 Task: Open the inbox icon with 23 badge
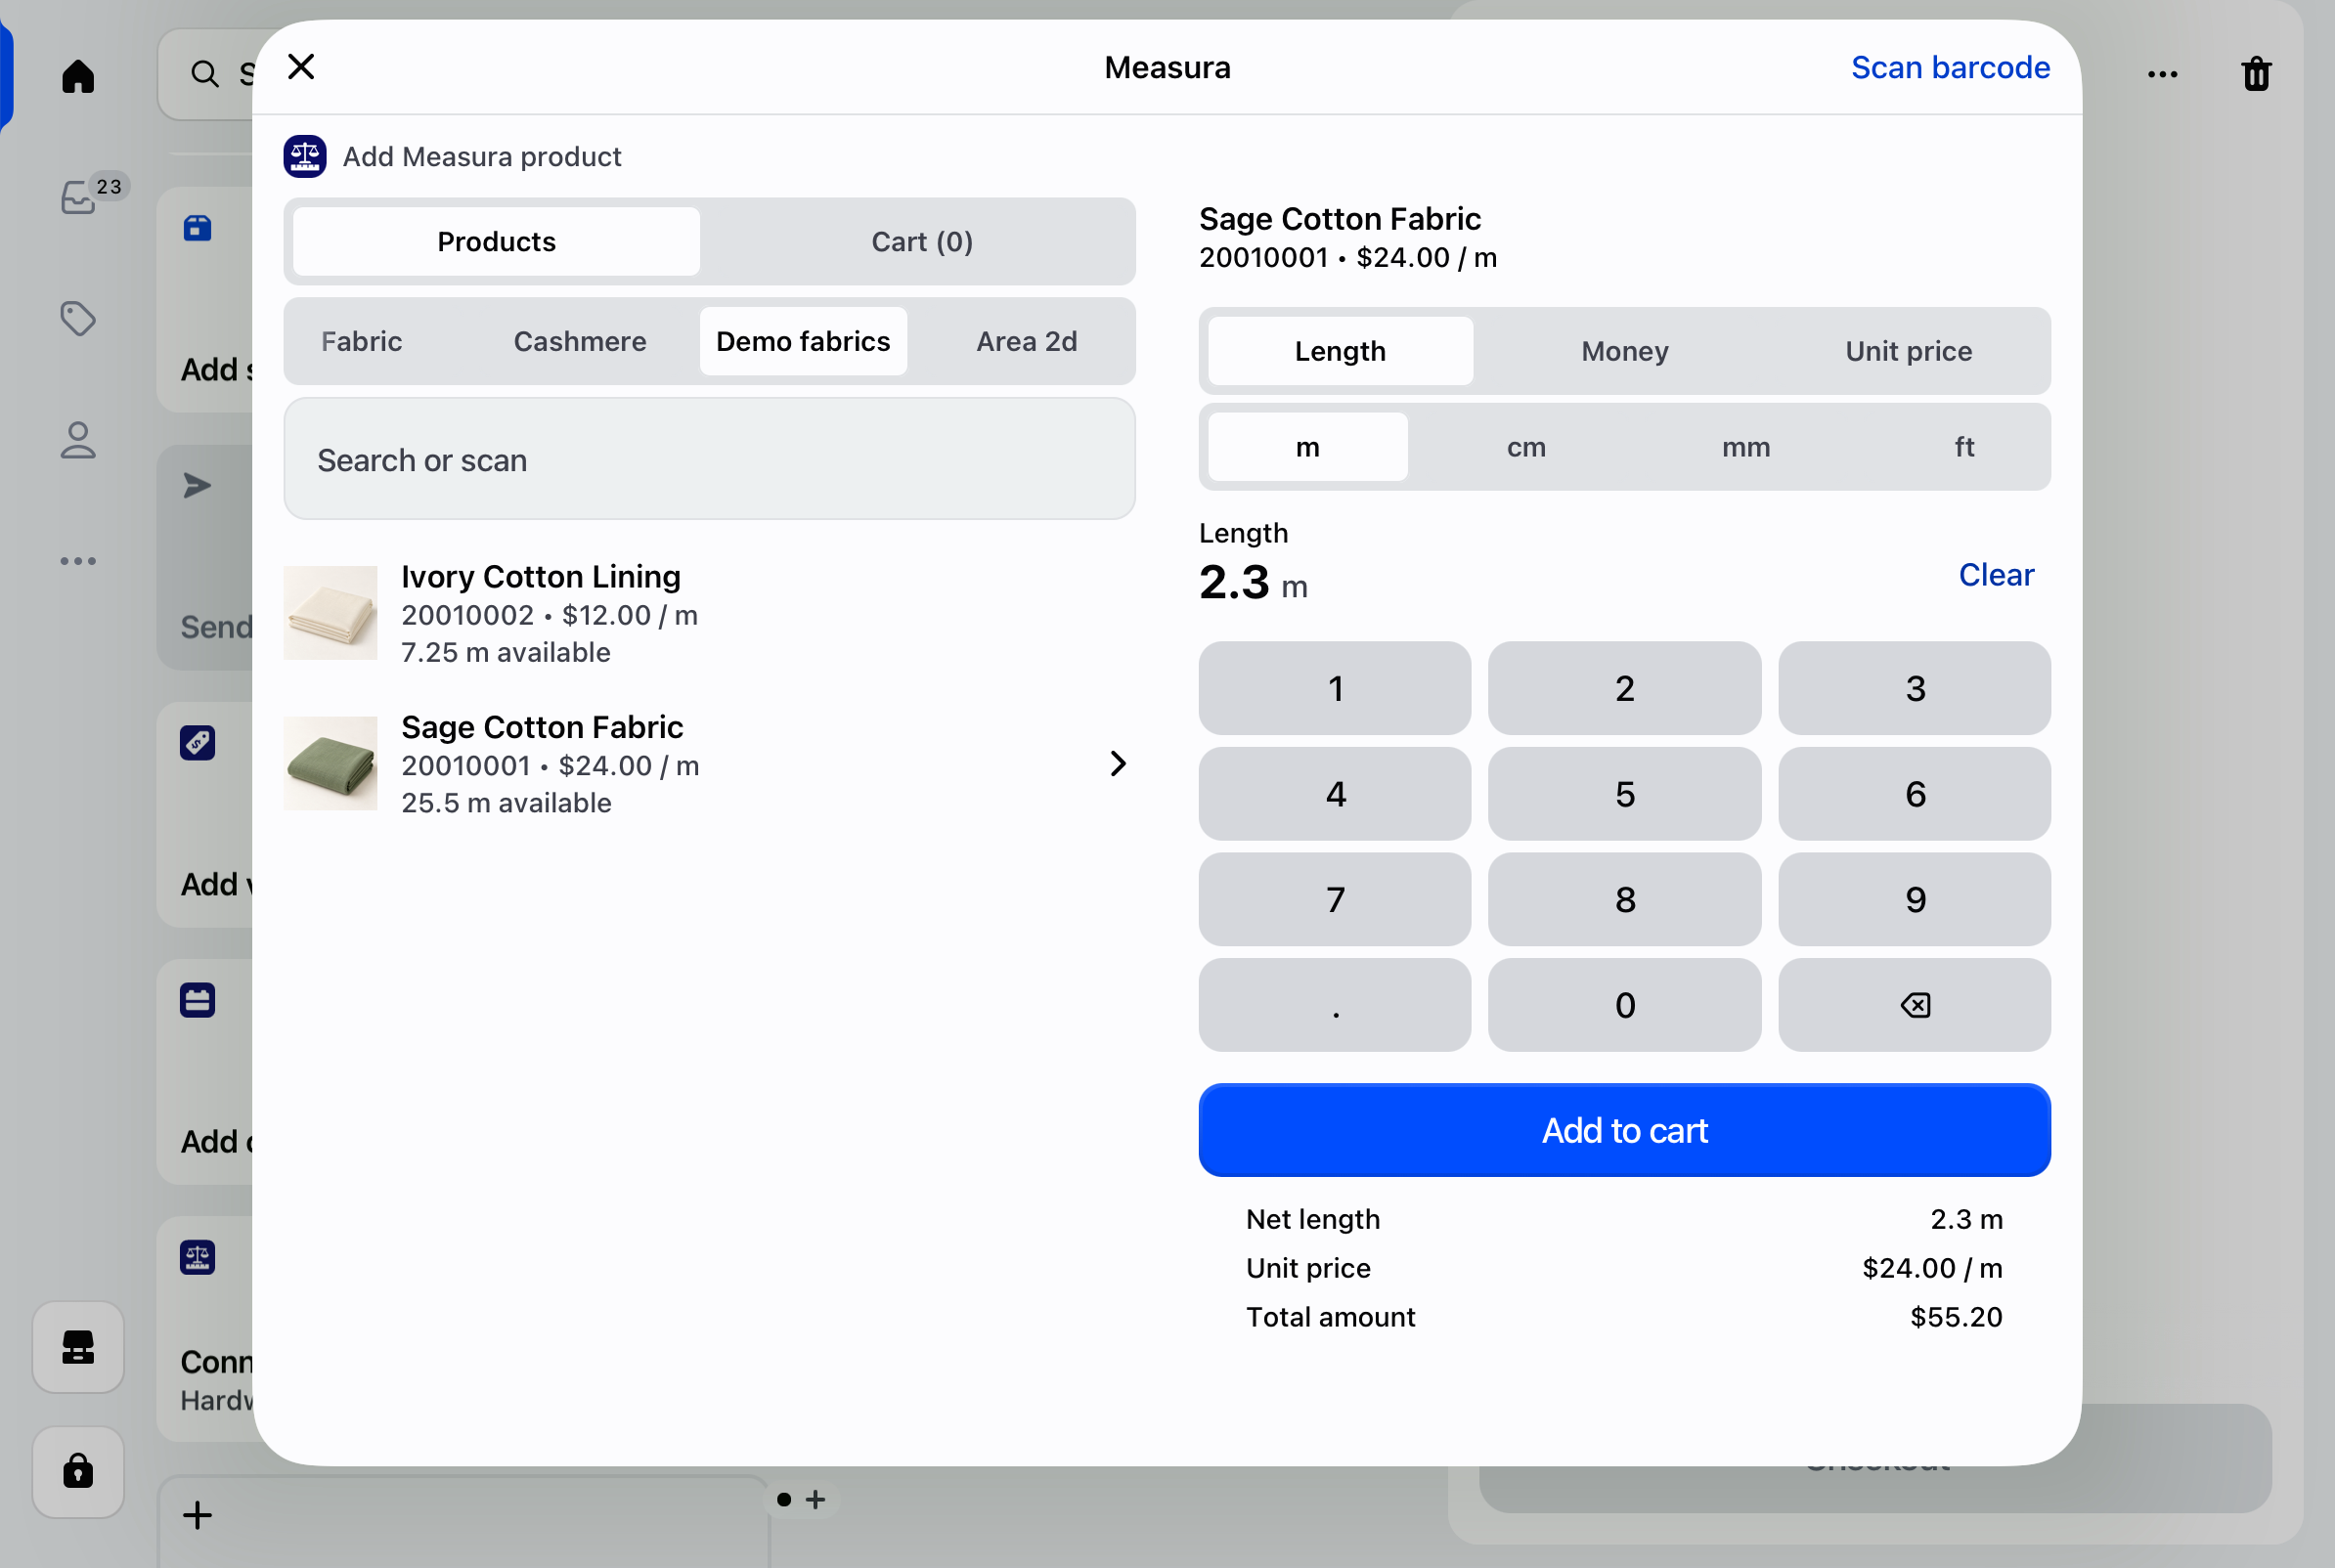79,197
